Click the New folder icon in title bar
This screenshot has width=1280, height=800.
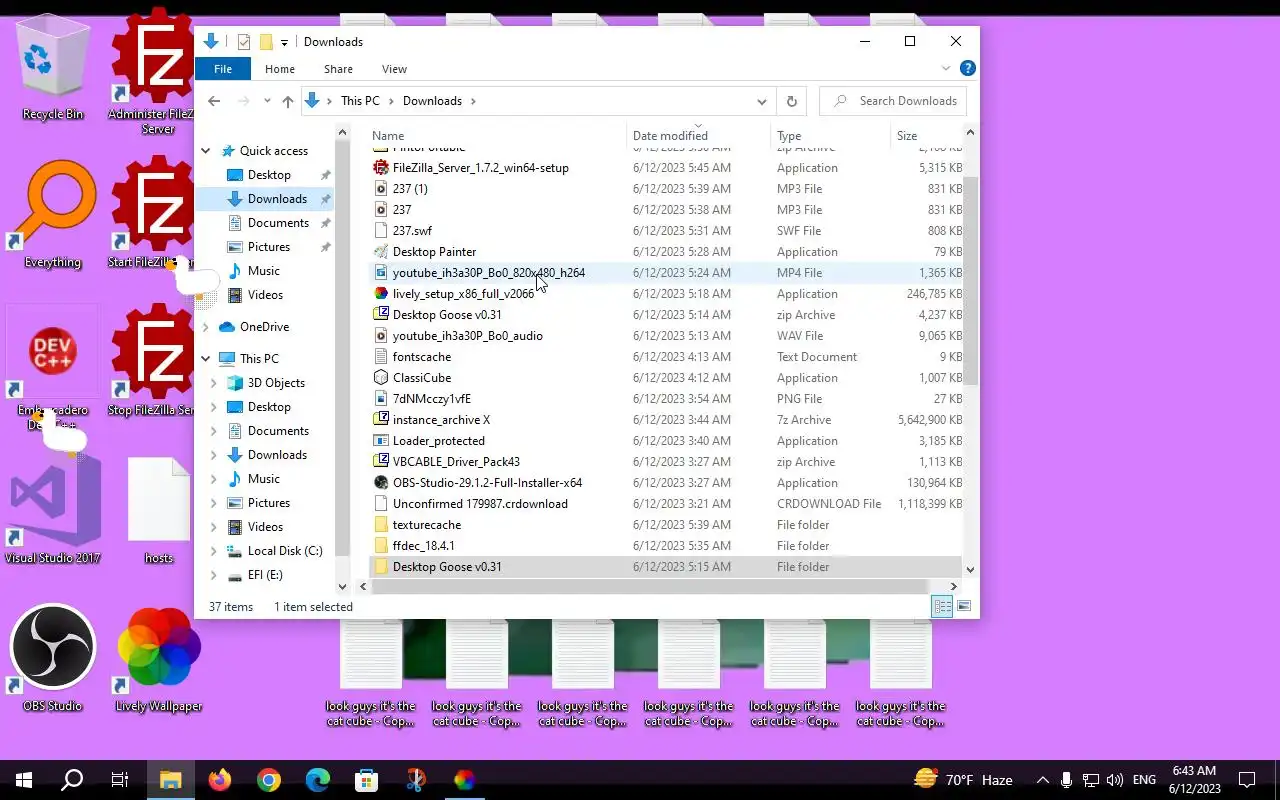266,42
